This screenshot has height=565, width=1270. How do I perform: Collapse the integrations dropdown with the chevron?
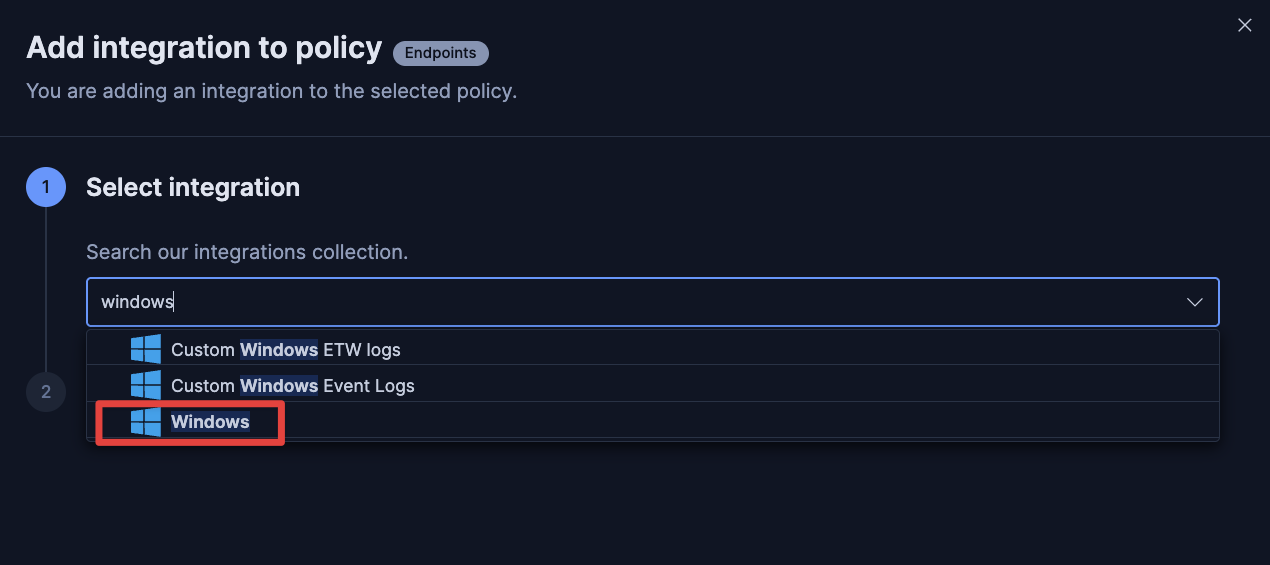point(1194,302)
